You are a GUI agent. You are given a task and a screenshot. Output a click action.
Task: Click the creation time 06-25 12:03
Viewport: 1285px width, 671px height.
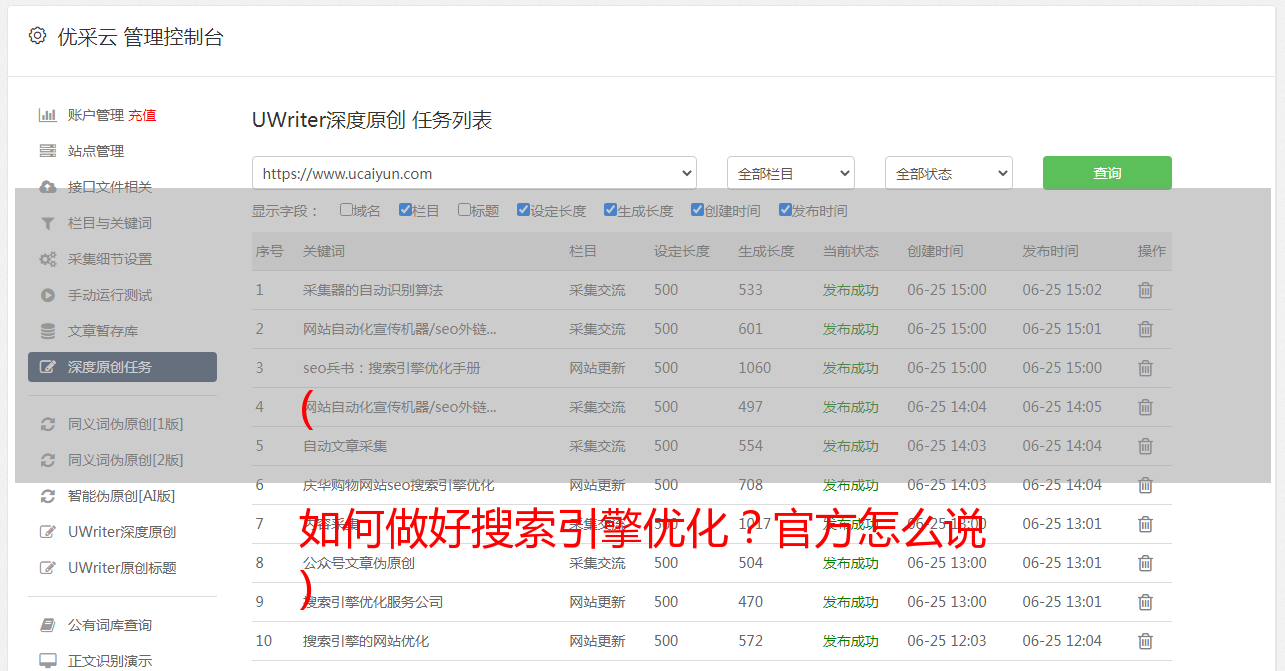[947, 641]
